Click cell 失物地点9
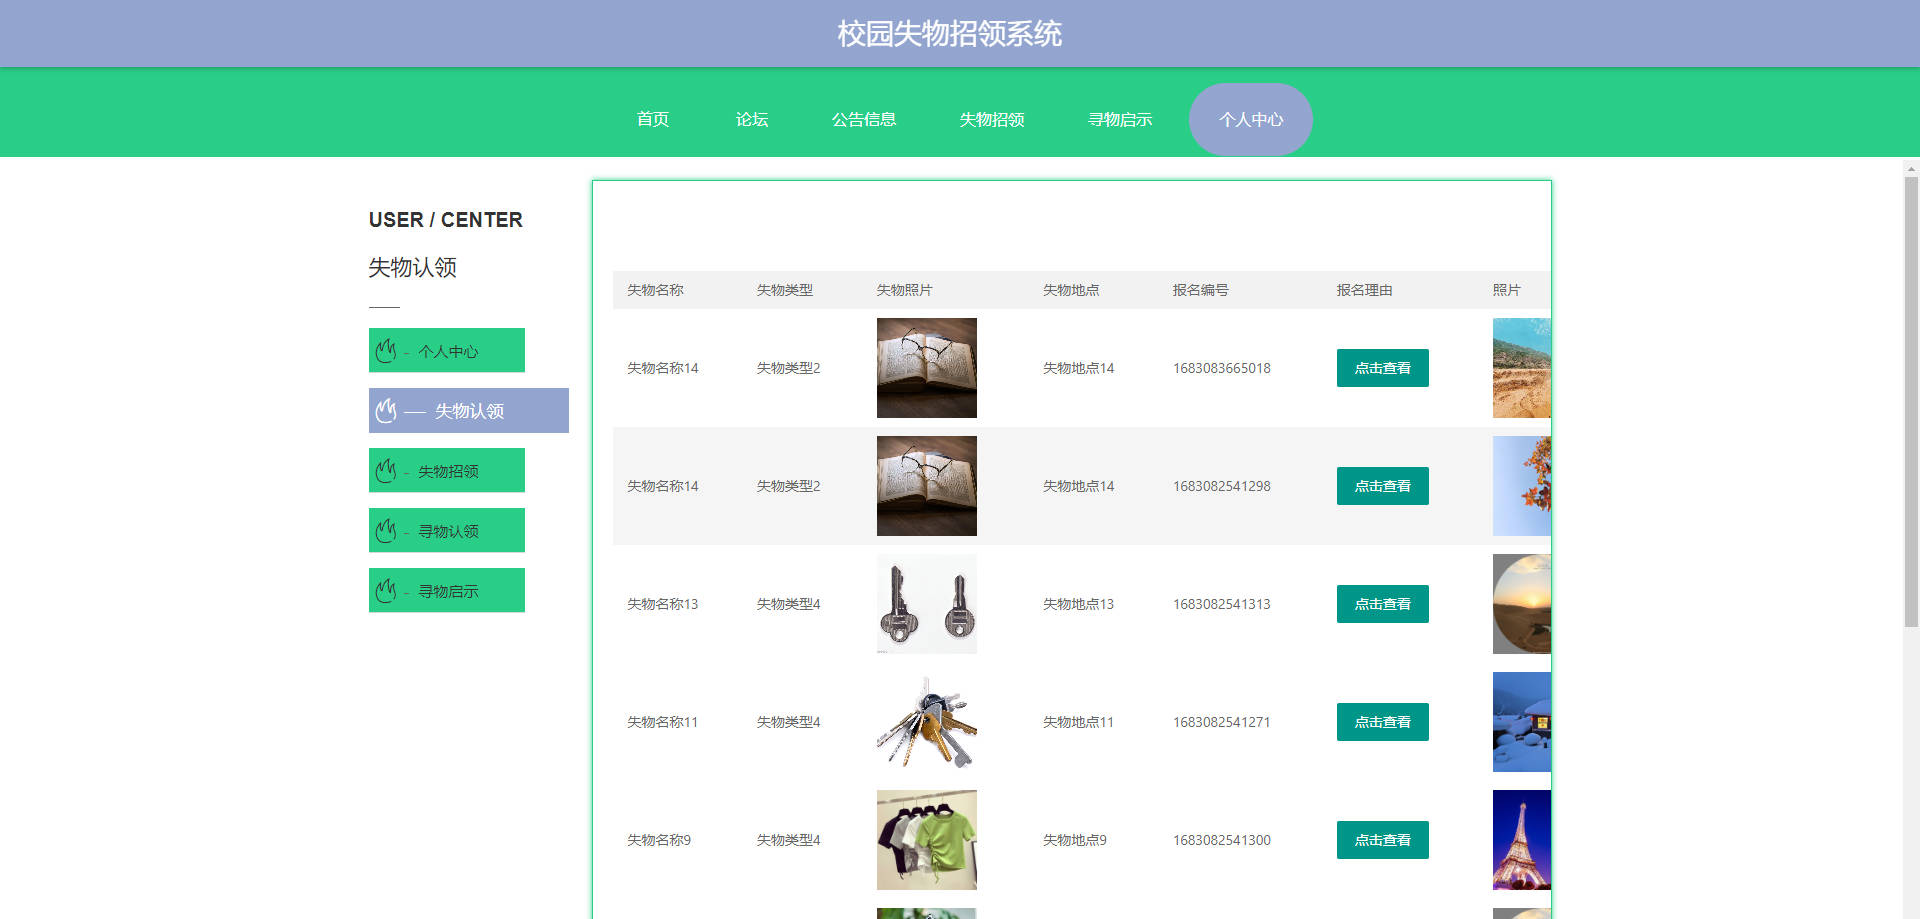 click(1075, 840)
